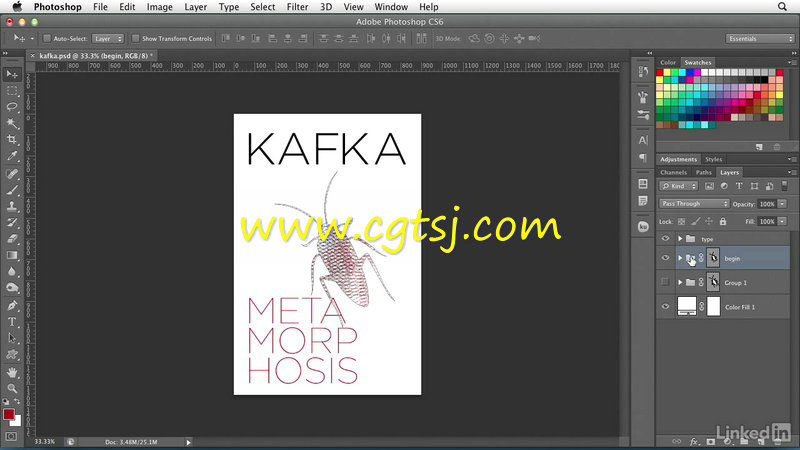This screenshot has height=450, width=800.
Task: Select the Hand tool
Action: (11, 372)
